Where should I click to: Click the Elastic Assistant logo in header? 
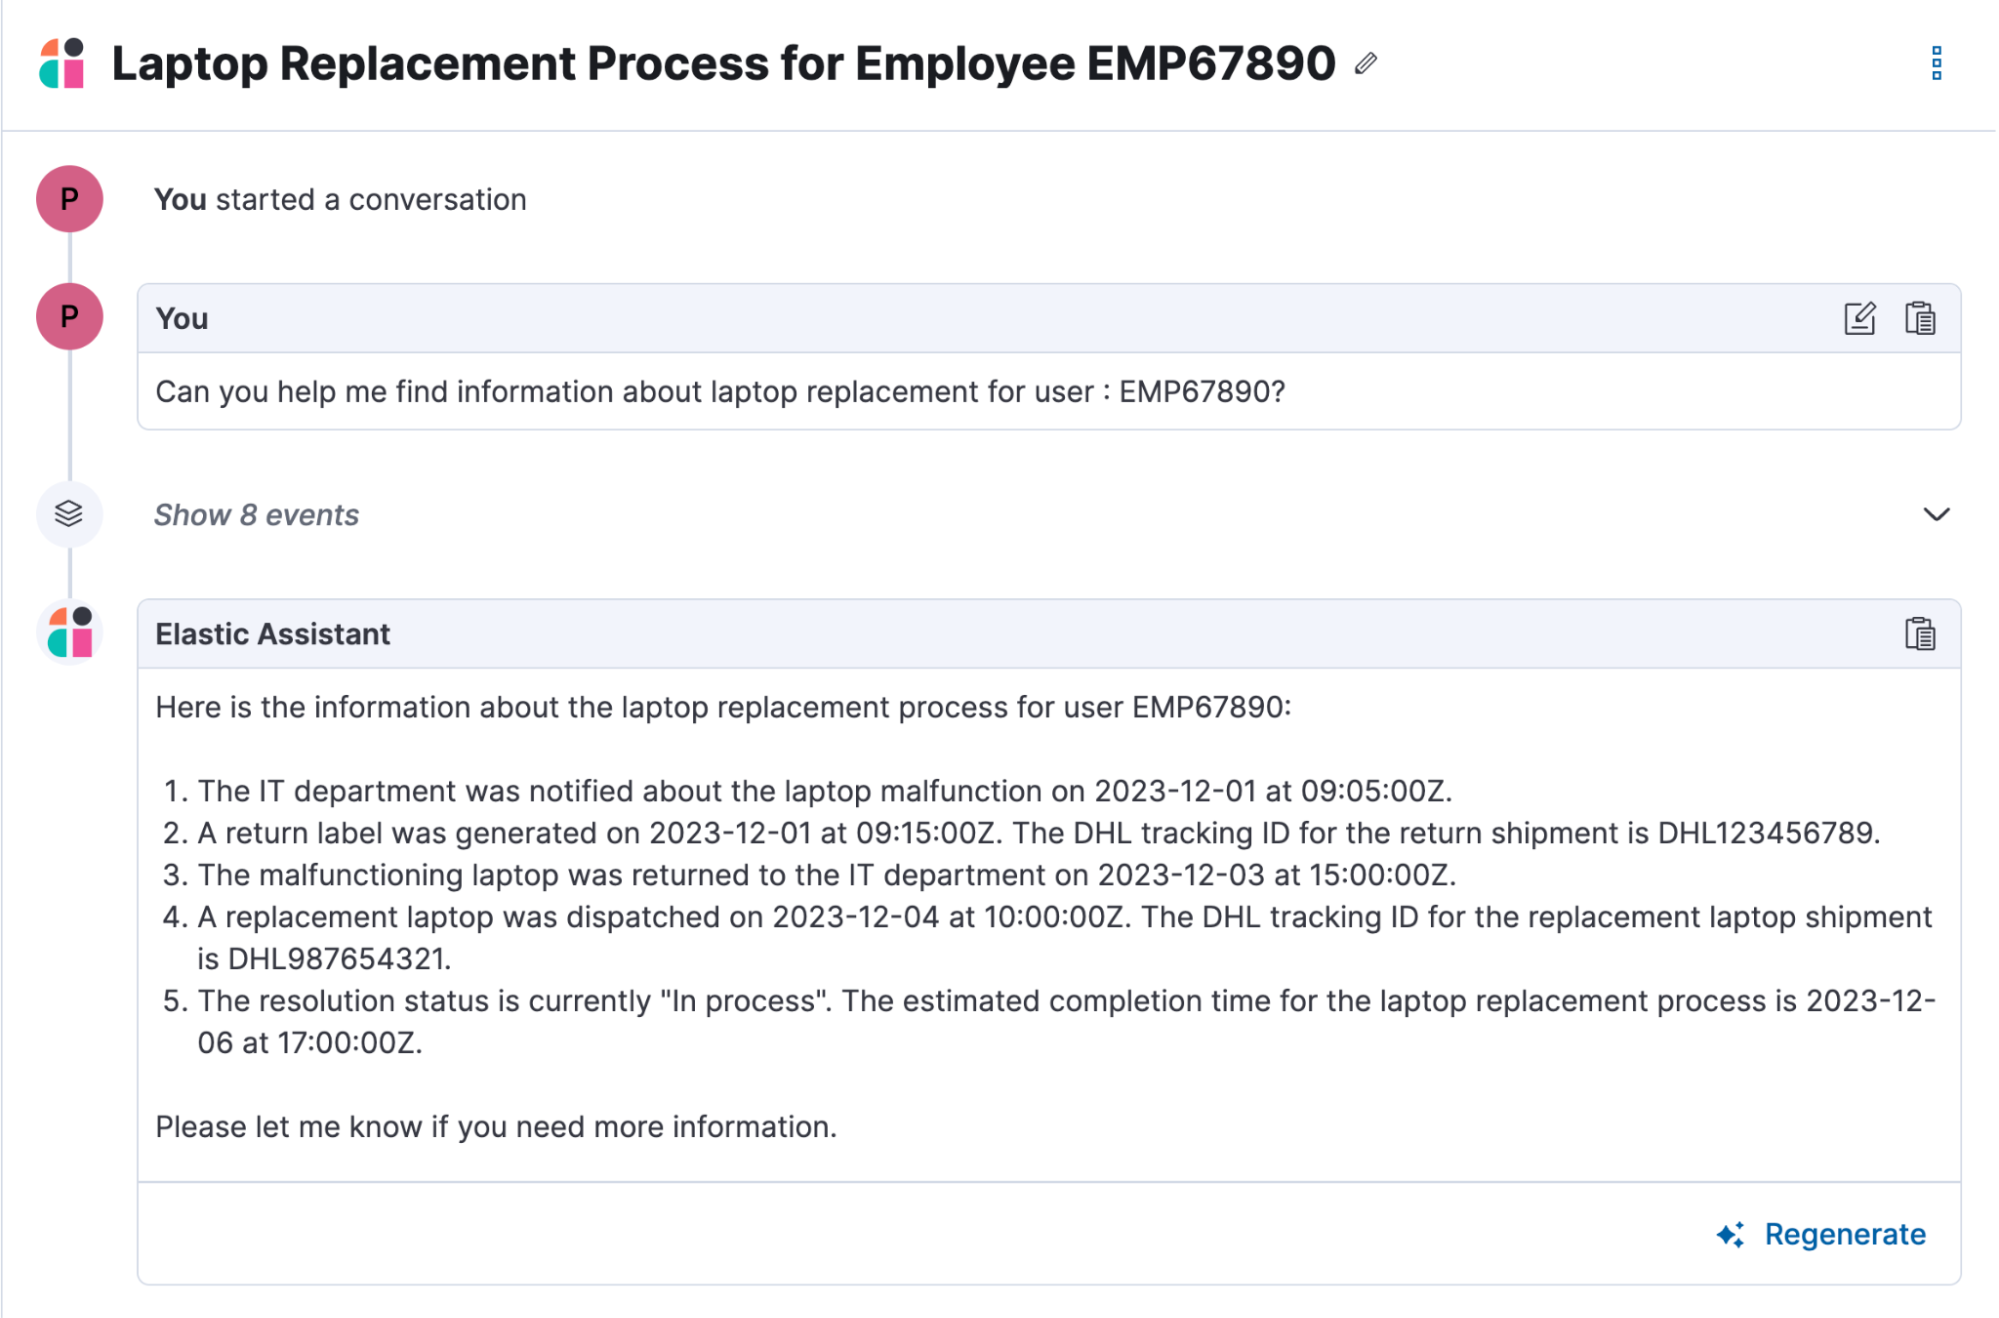click(62, 63)
